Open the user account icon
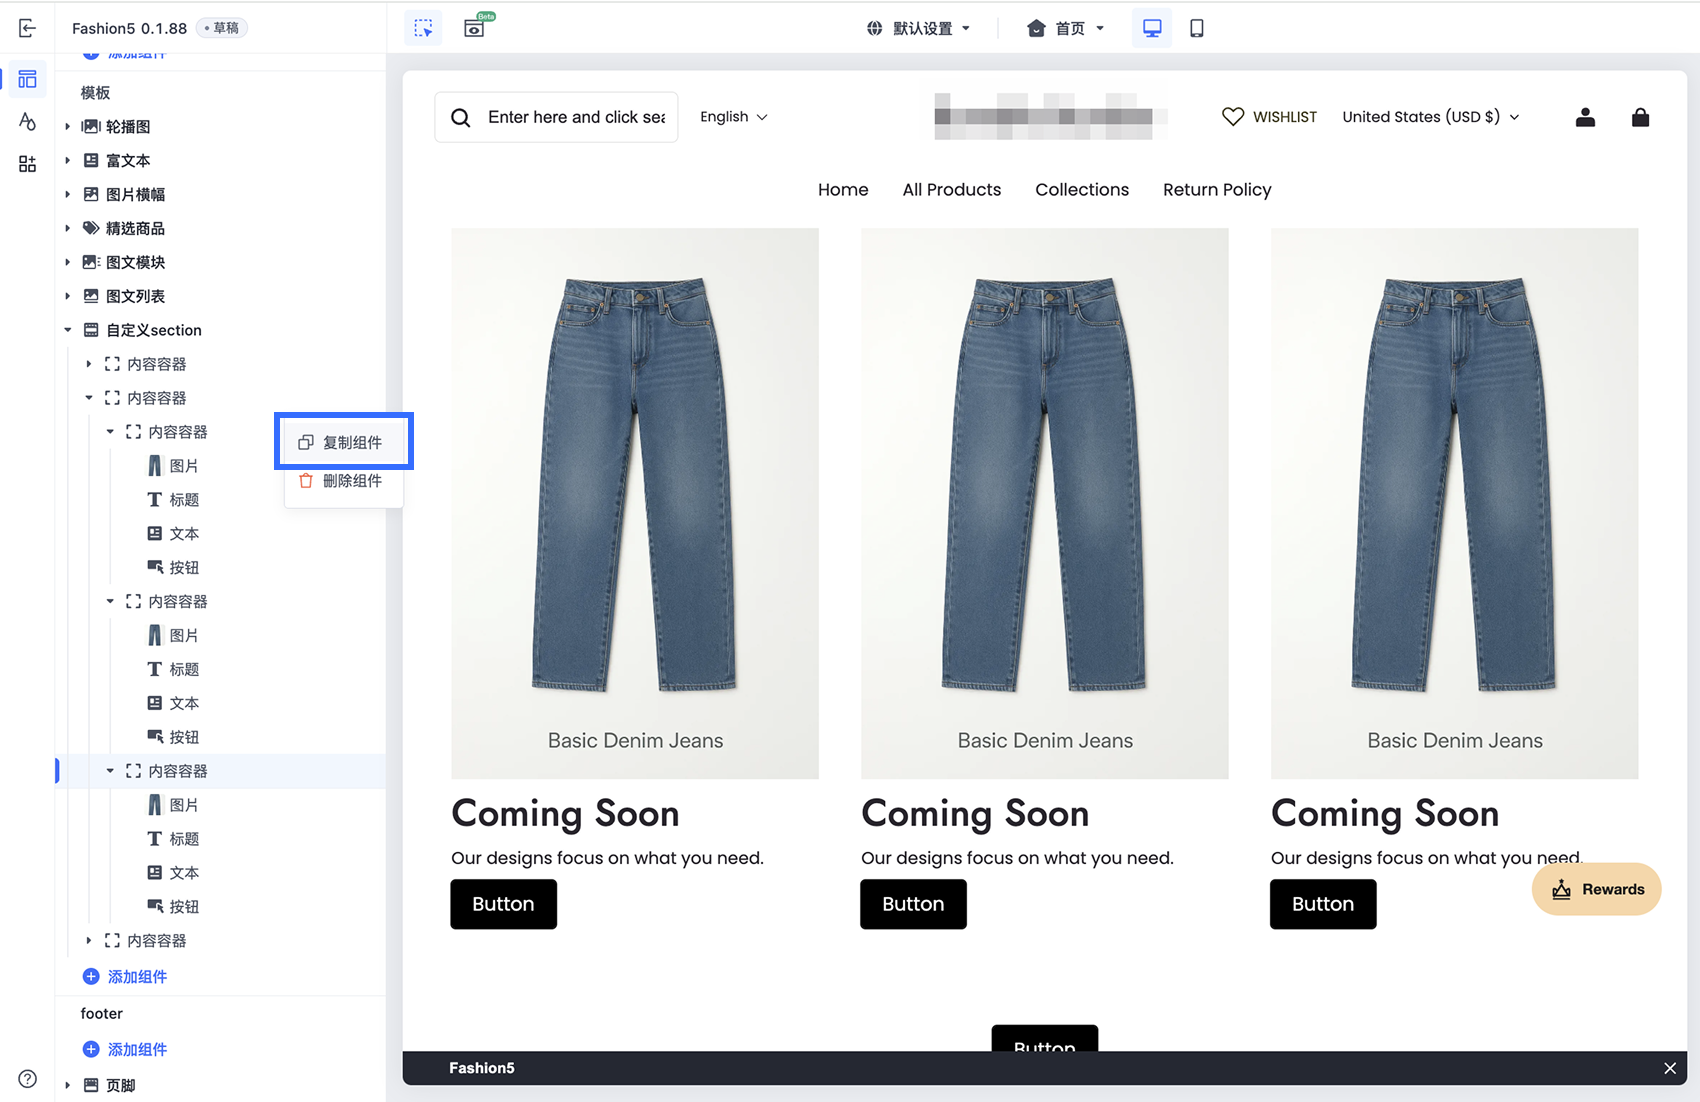This screenshot has width=1700, height=1102. pos(1585,117)
